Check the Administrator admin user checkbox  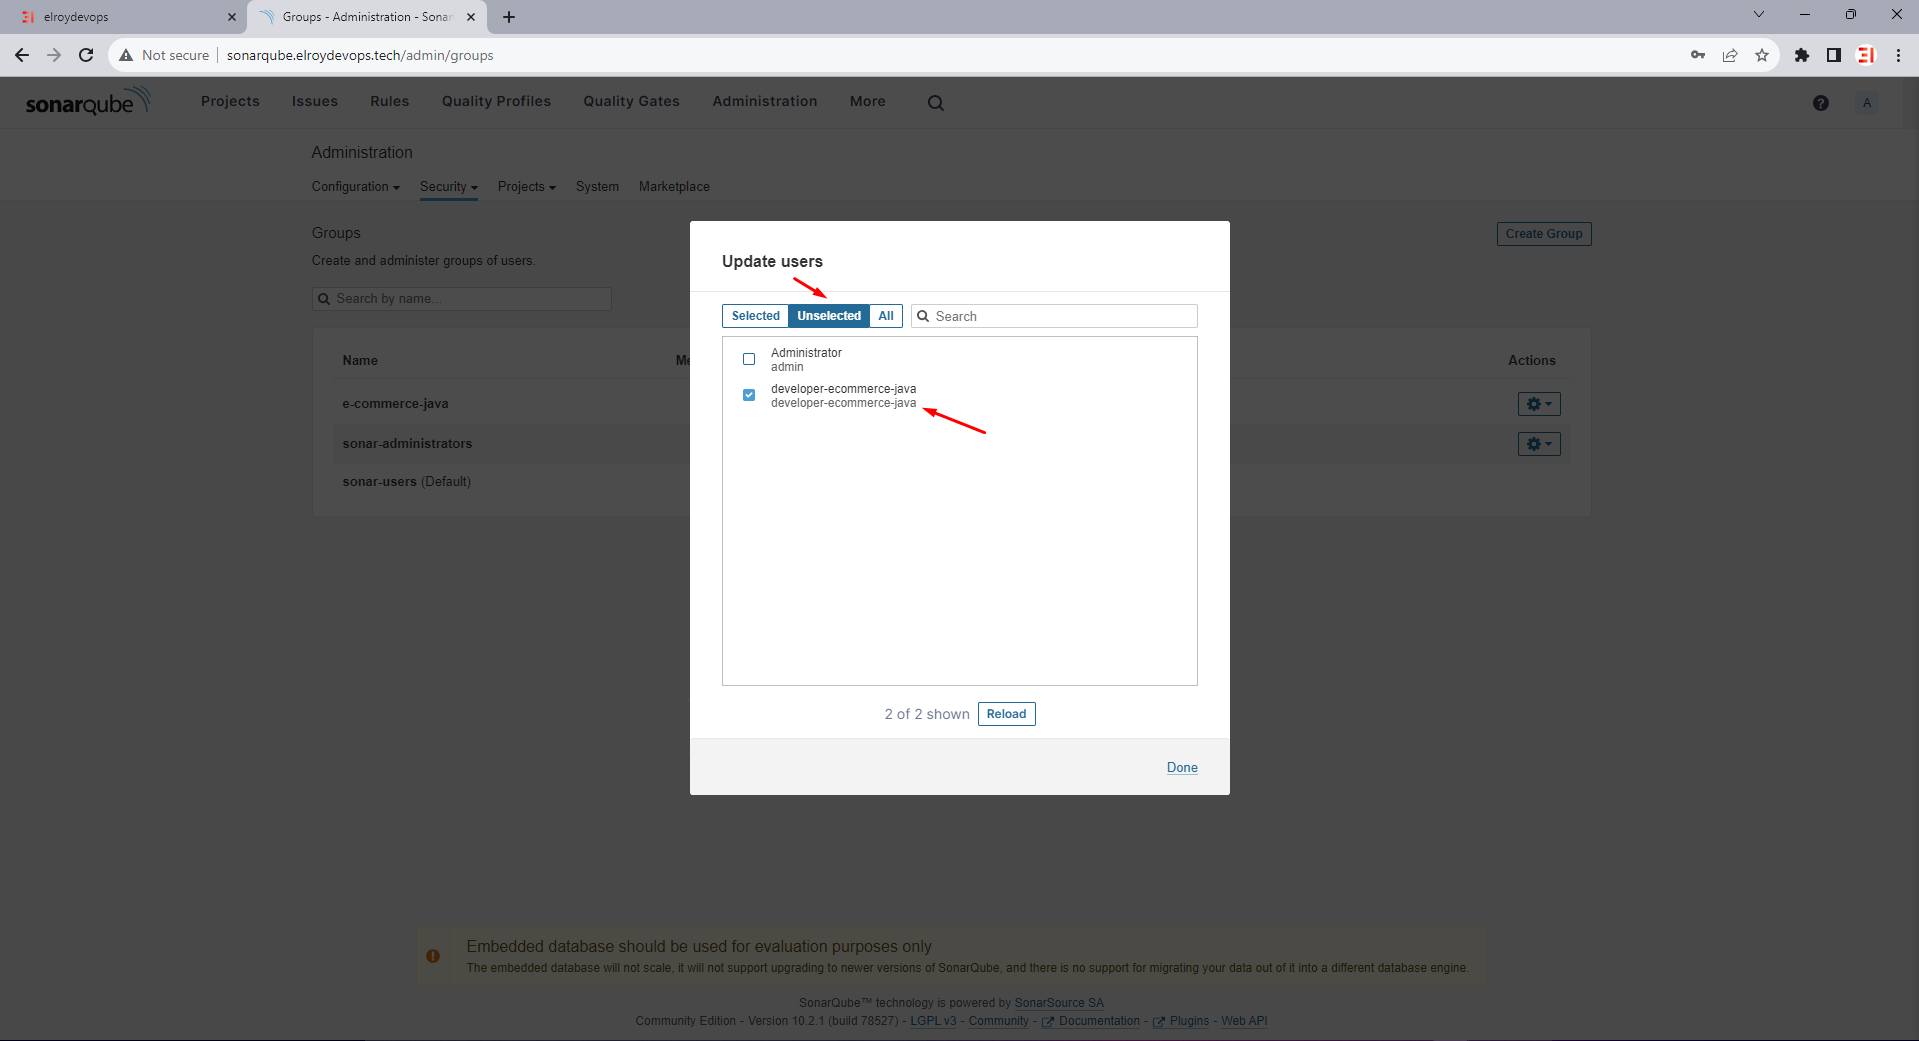point(749,359)
